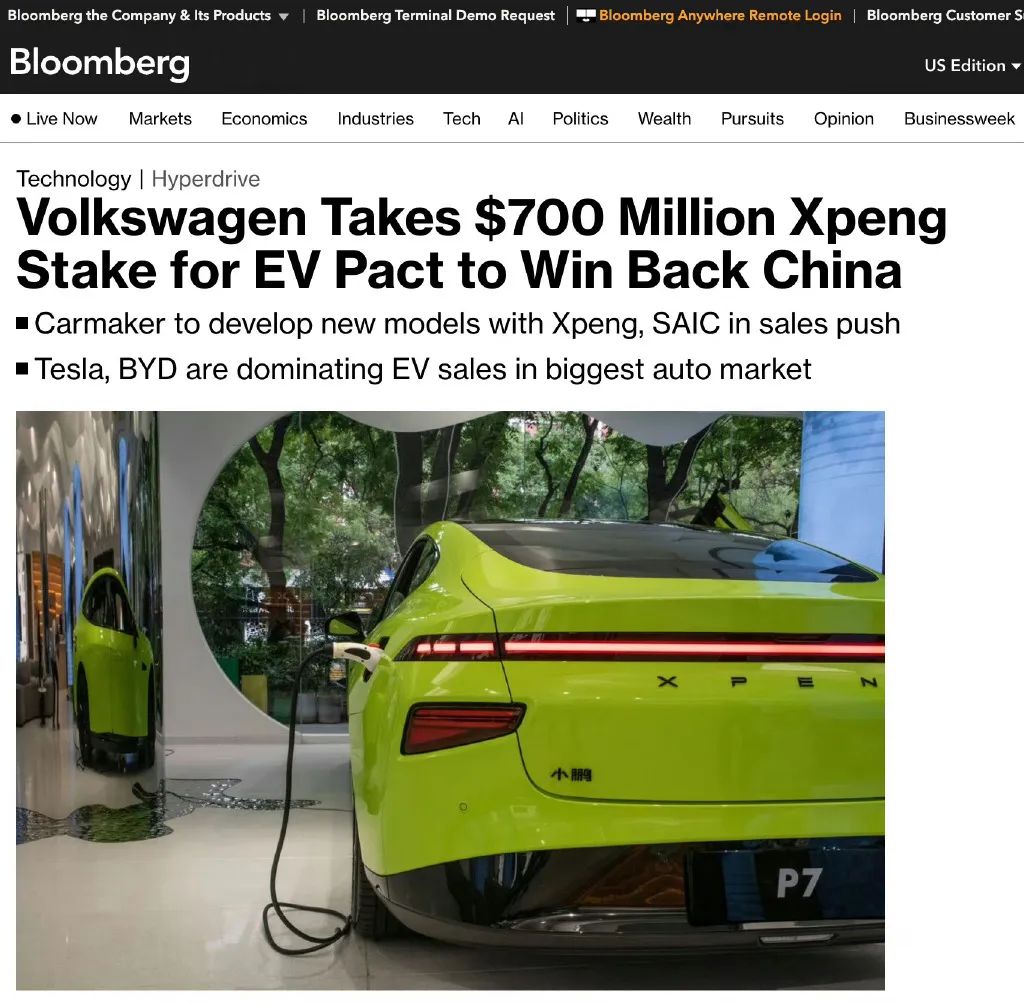Viewport: 1024px width, 1004px height.
Task: Open the Economics section
Action: (x=264, y=119)
